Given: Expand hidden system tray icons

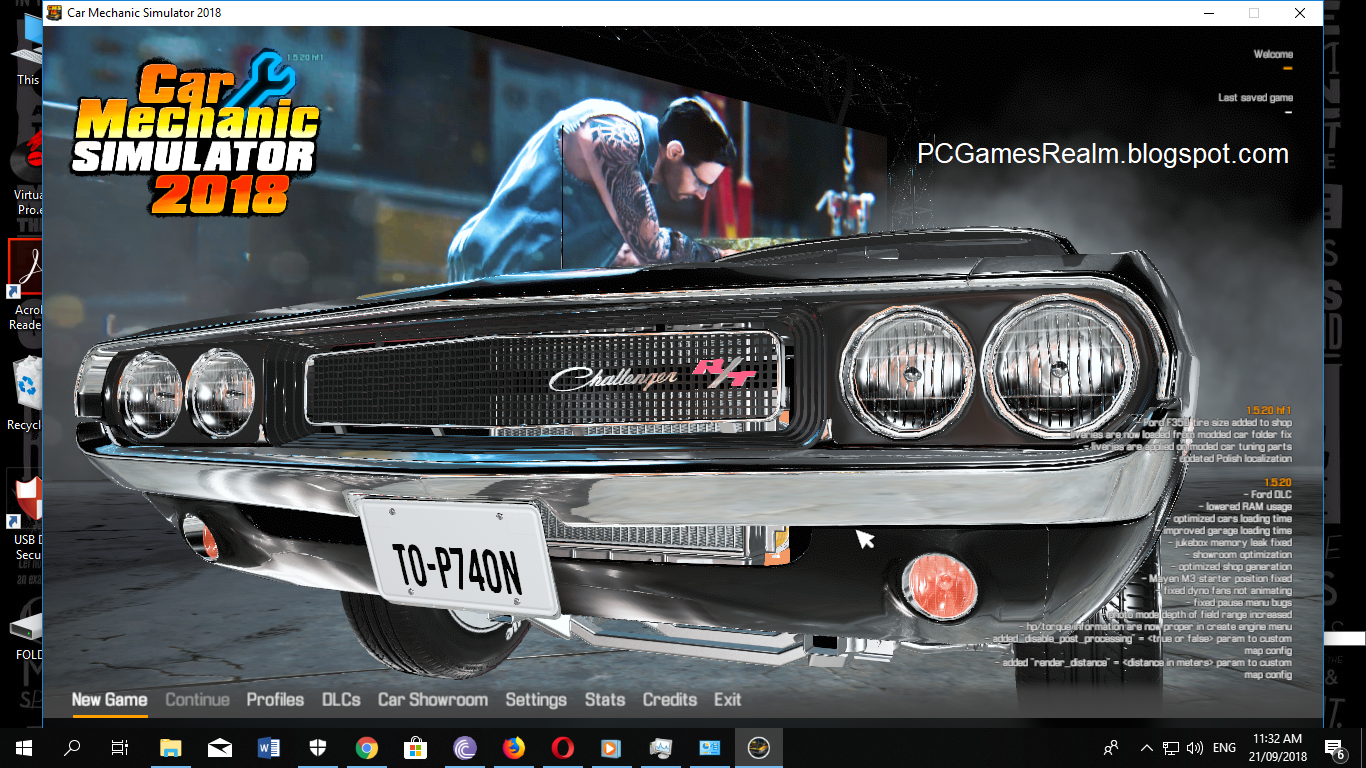Looking at the screenshot, I should click(1146, 748).
